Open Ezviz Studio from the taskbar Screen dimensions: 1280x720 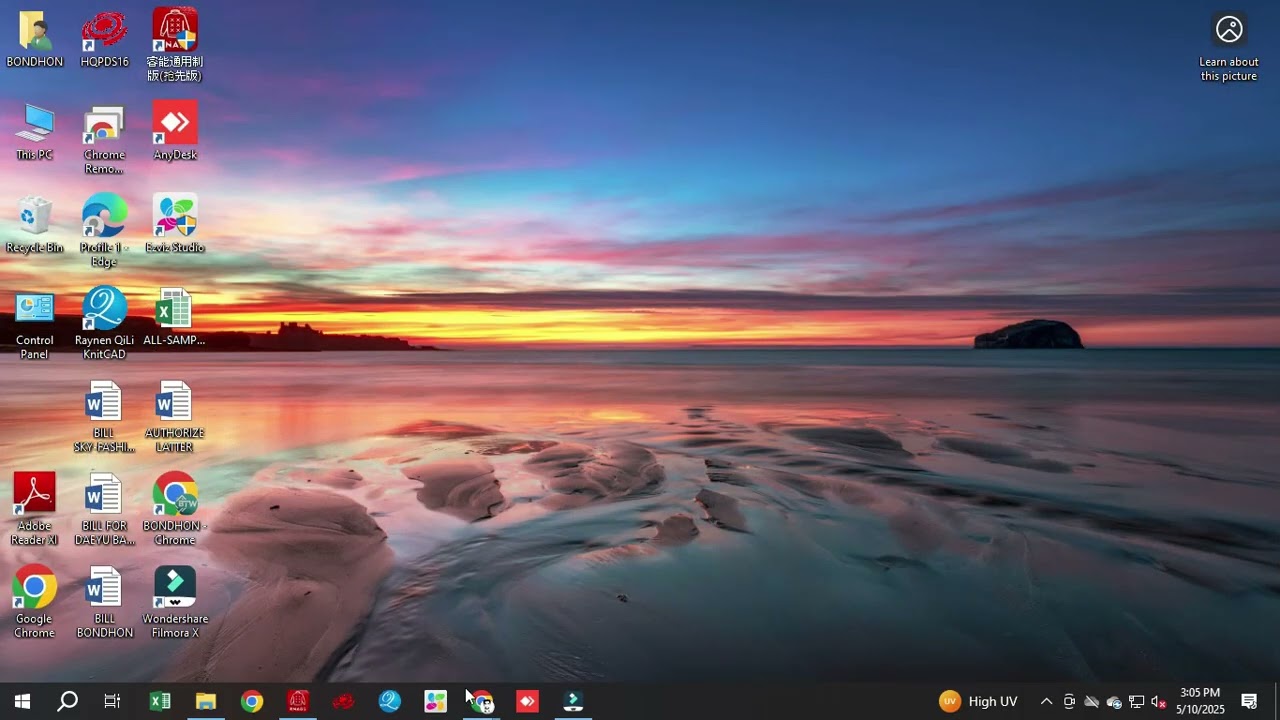tap(436, 701)
